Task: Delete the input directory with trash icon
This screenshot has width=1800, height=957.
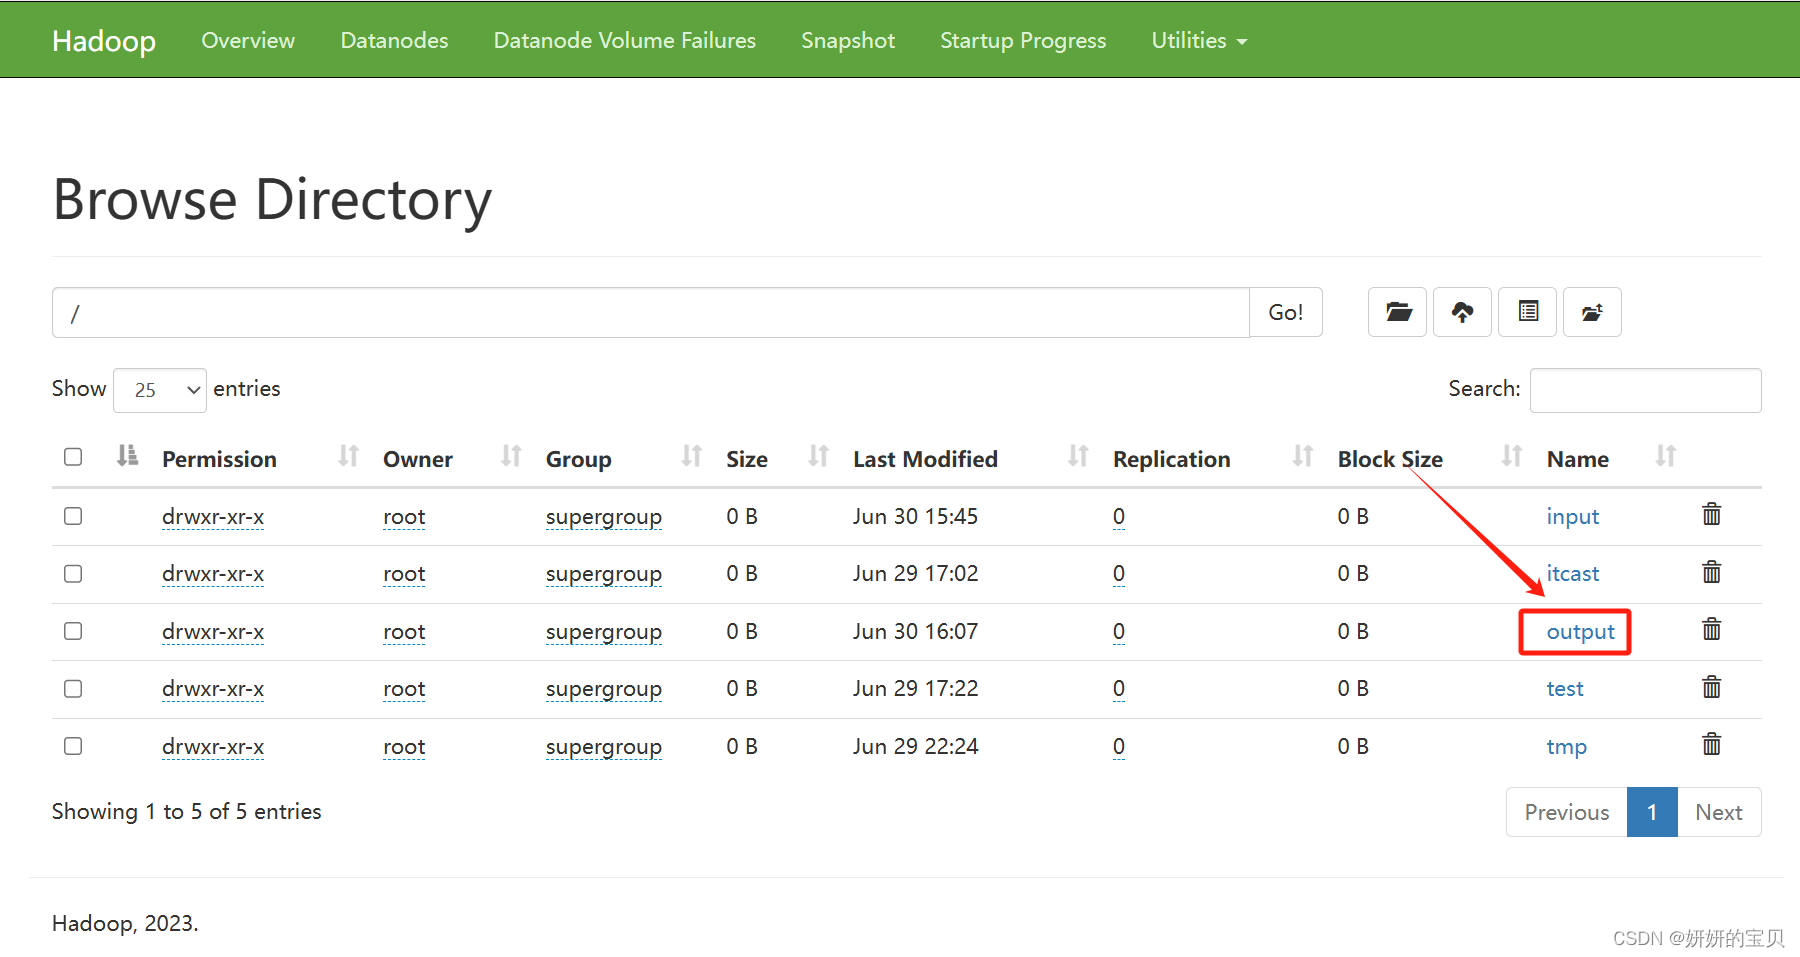Action: pyautogui.click(x=1711, y=515)
